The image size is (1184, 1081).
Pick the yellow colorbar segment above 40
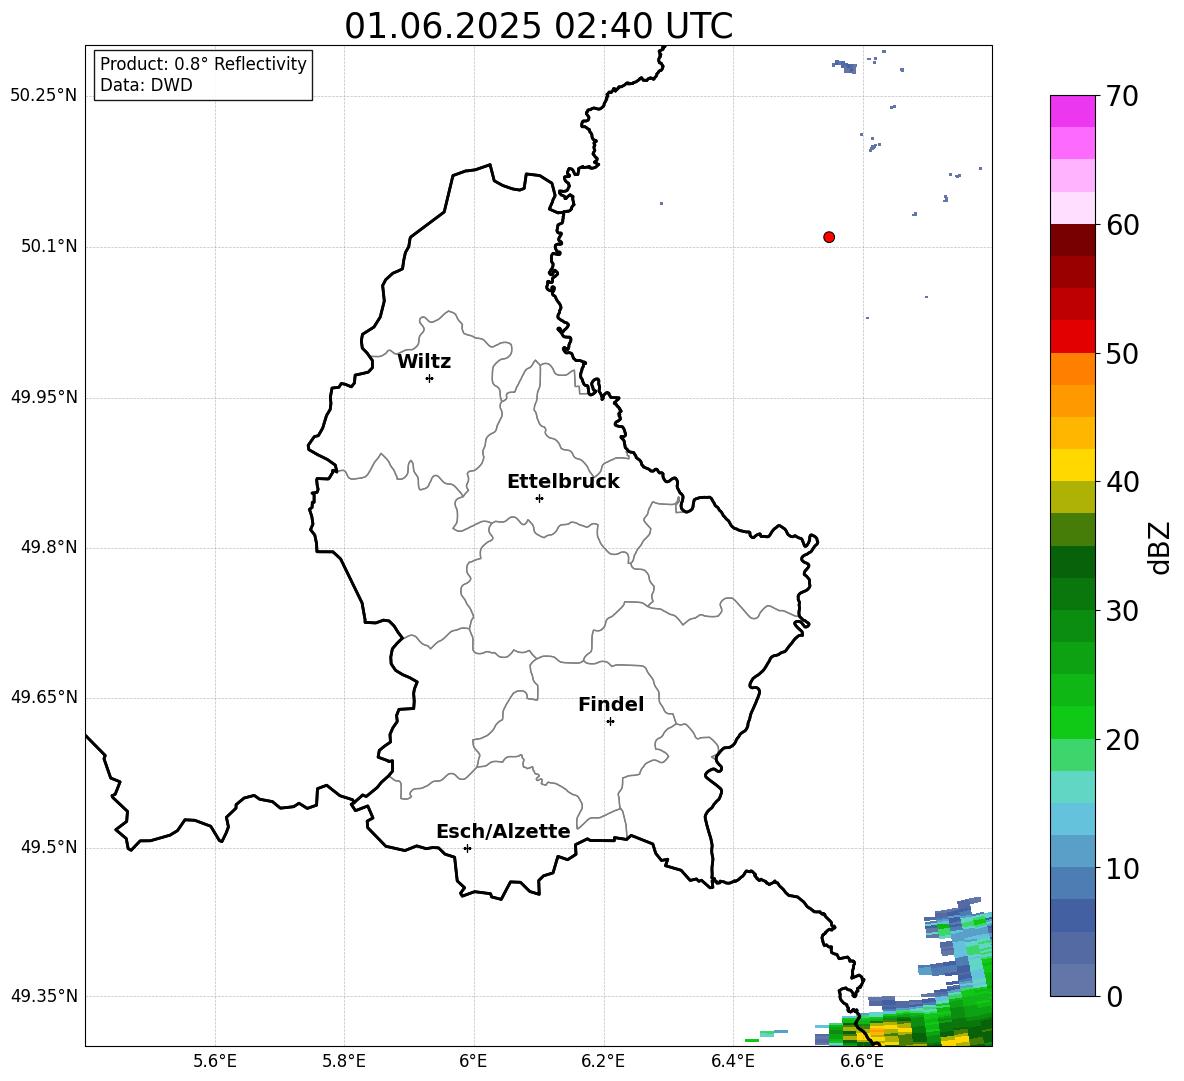[x=1072, y=465]
